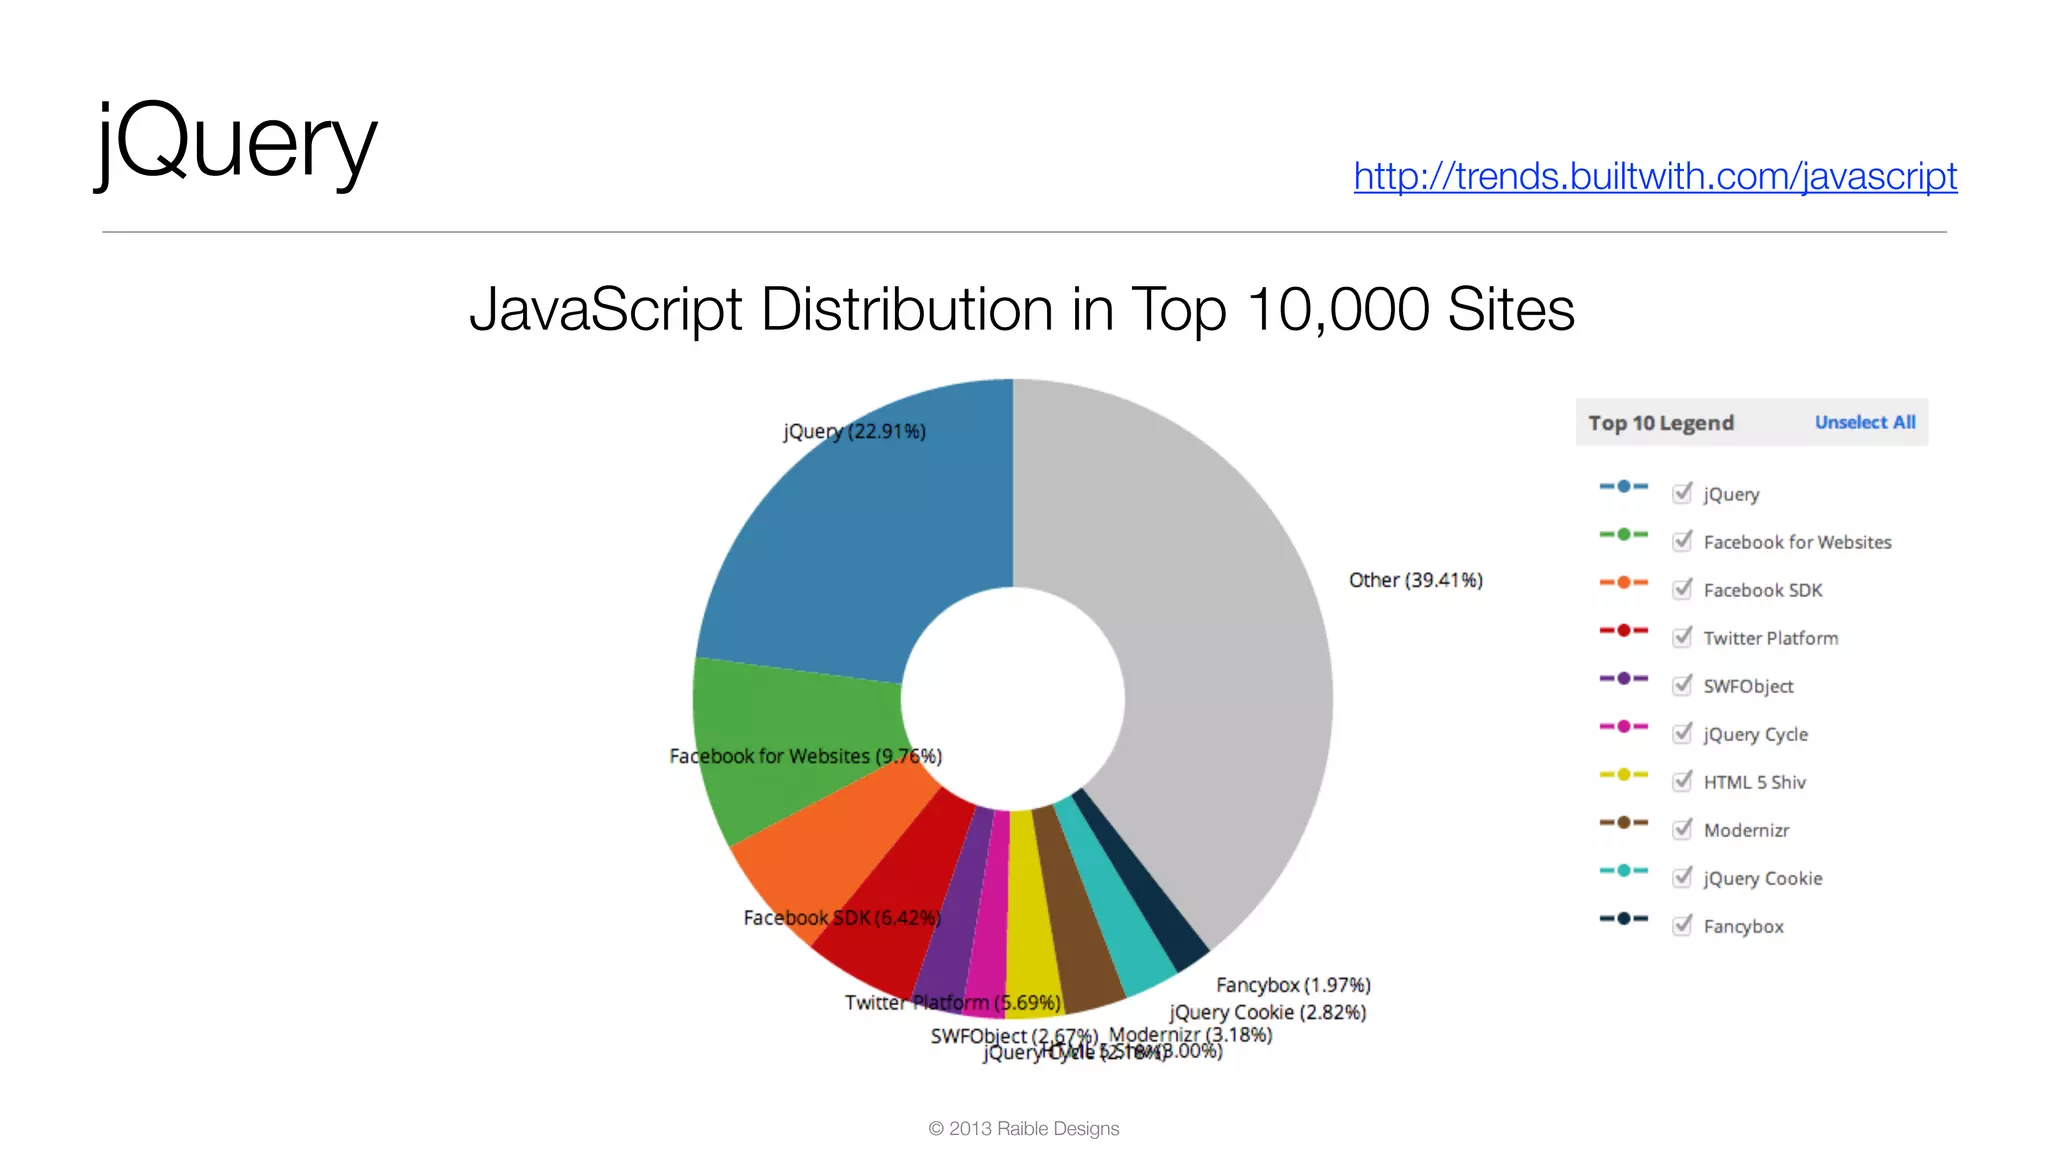Toggle the Facebook SDK checkbox
Viewport: 2048px width, 1152px height.
tap(1683, 588)
